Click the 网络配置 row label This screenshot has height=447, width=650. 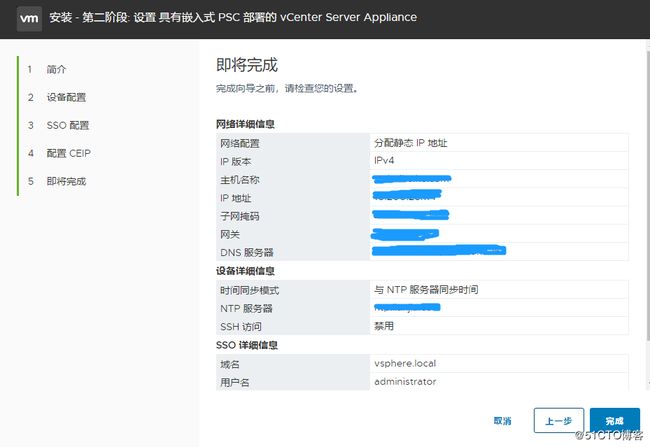click(240, 143)
